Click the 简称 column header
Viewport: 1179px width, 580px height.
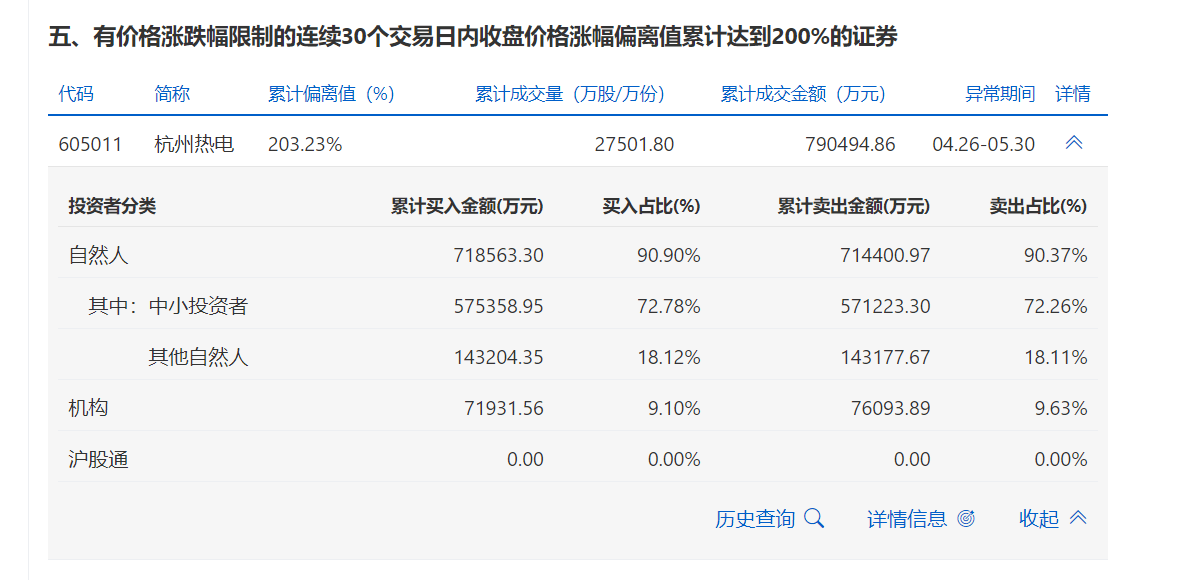(172, 94)
